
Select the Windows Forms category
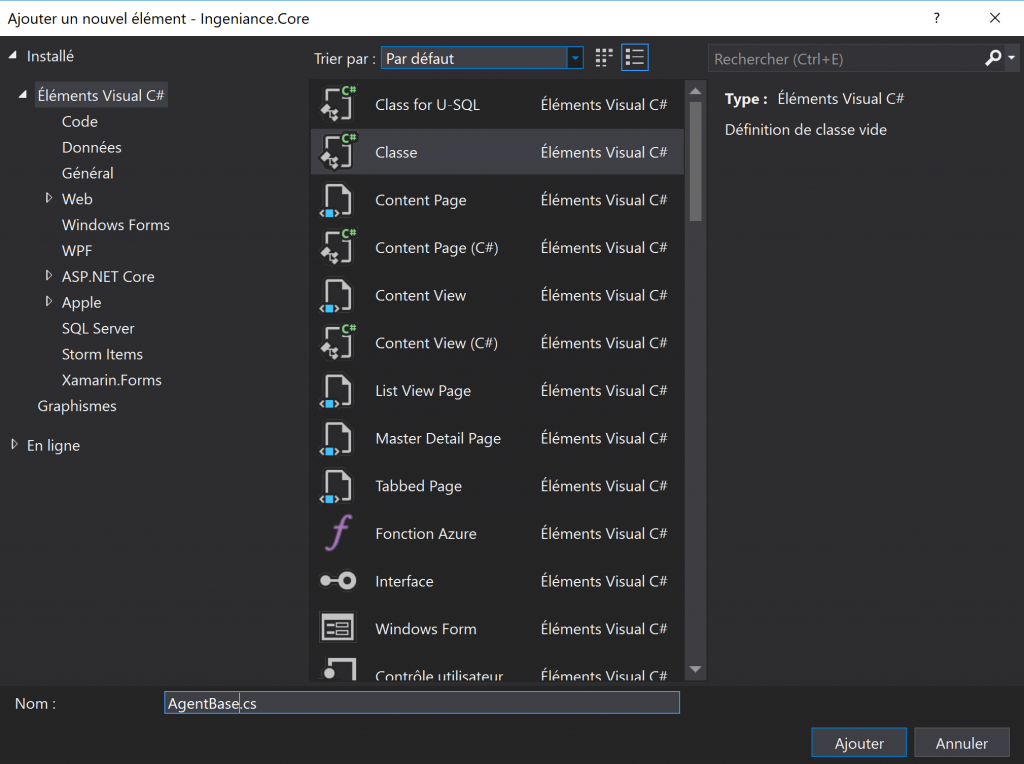[x=116, y=225]
